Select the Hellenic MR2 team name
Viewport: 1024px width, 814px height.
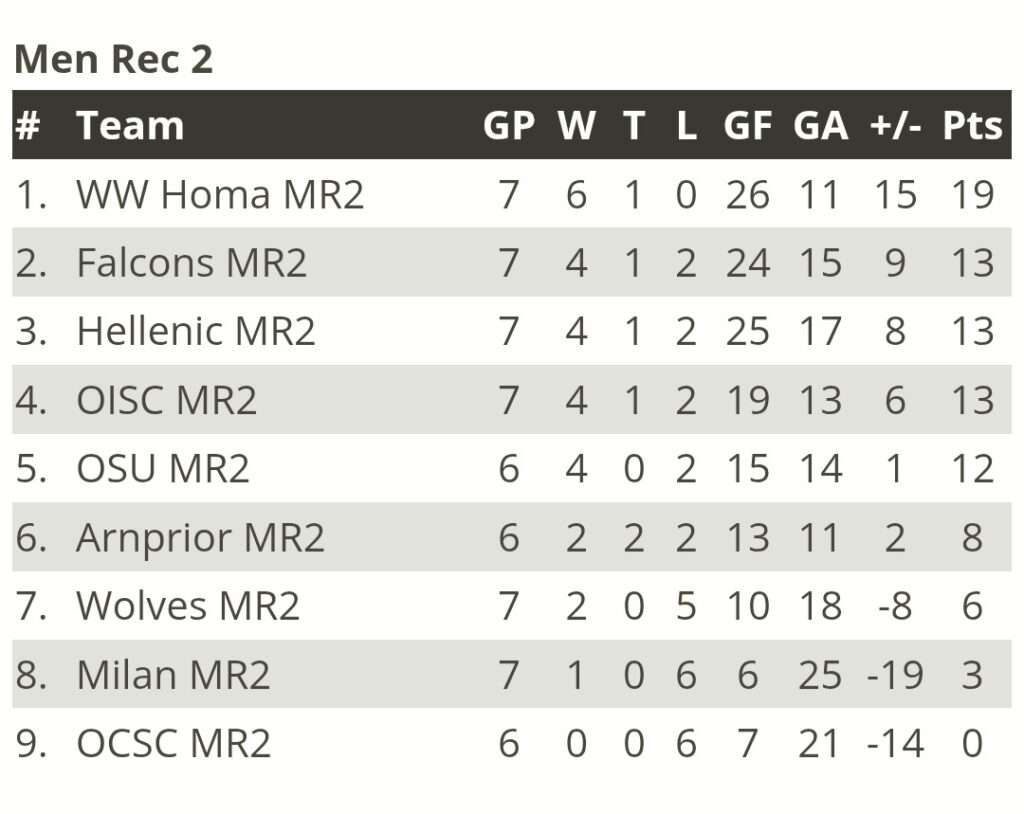196,331
